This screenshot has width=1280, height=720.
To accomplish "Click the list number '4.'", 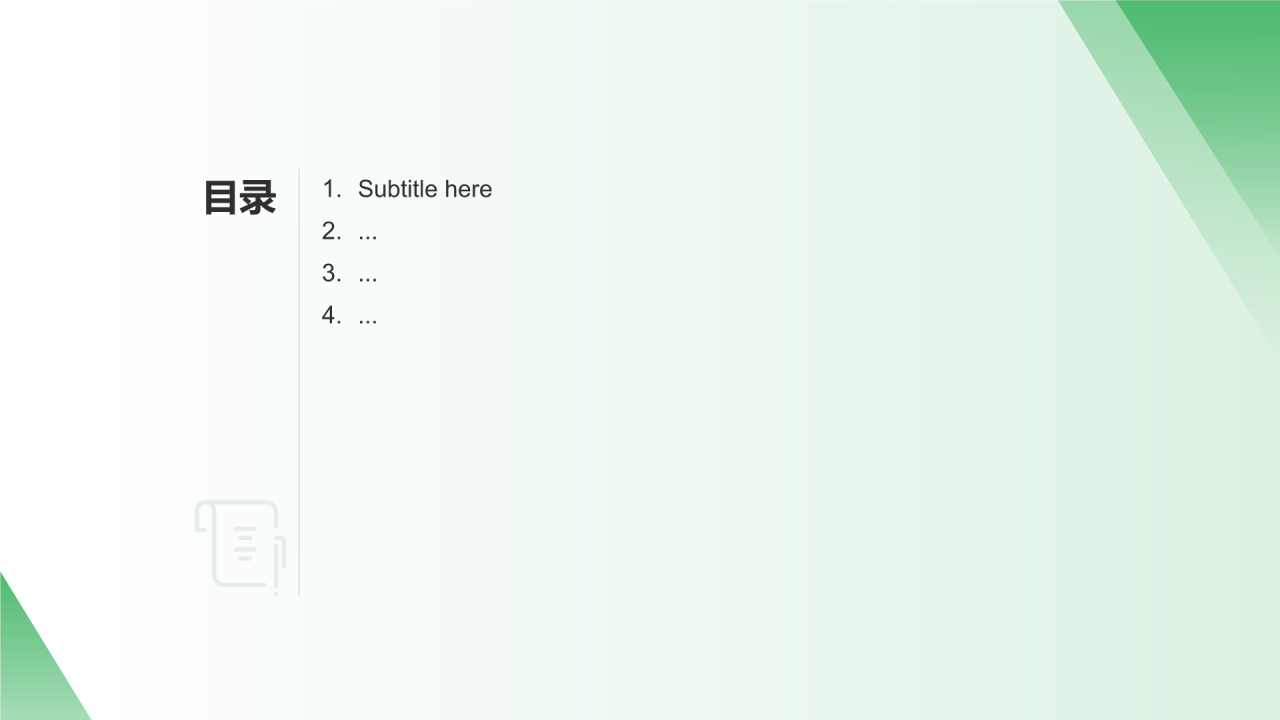I will [x=332, y=315].
